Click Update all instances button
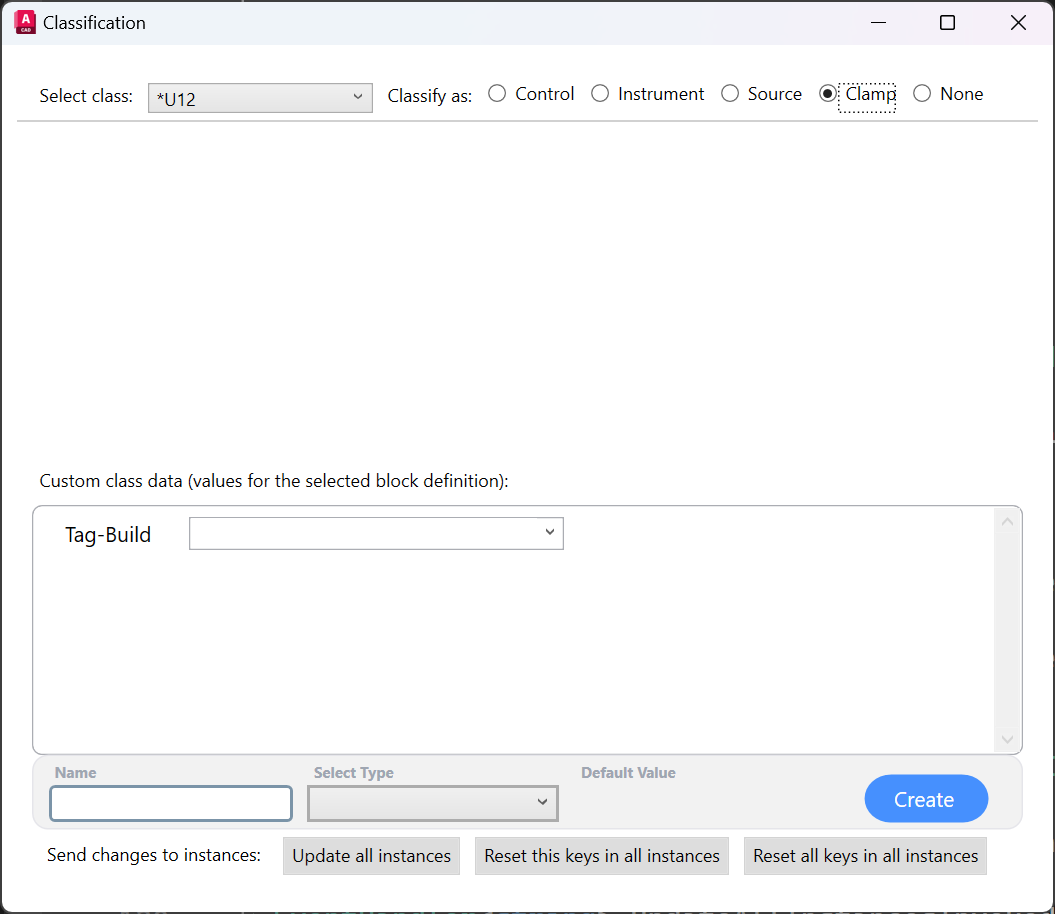This screenshot has width=1055, height=914. tap(371, 856)
